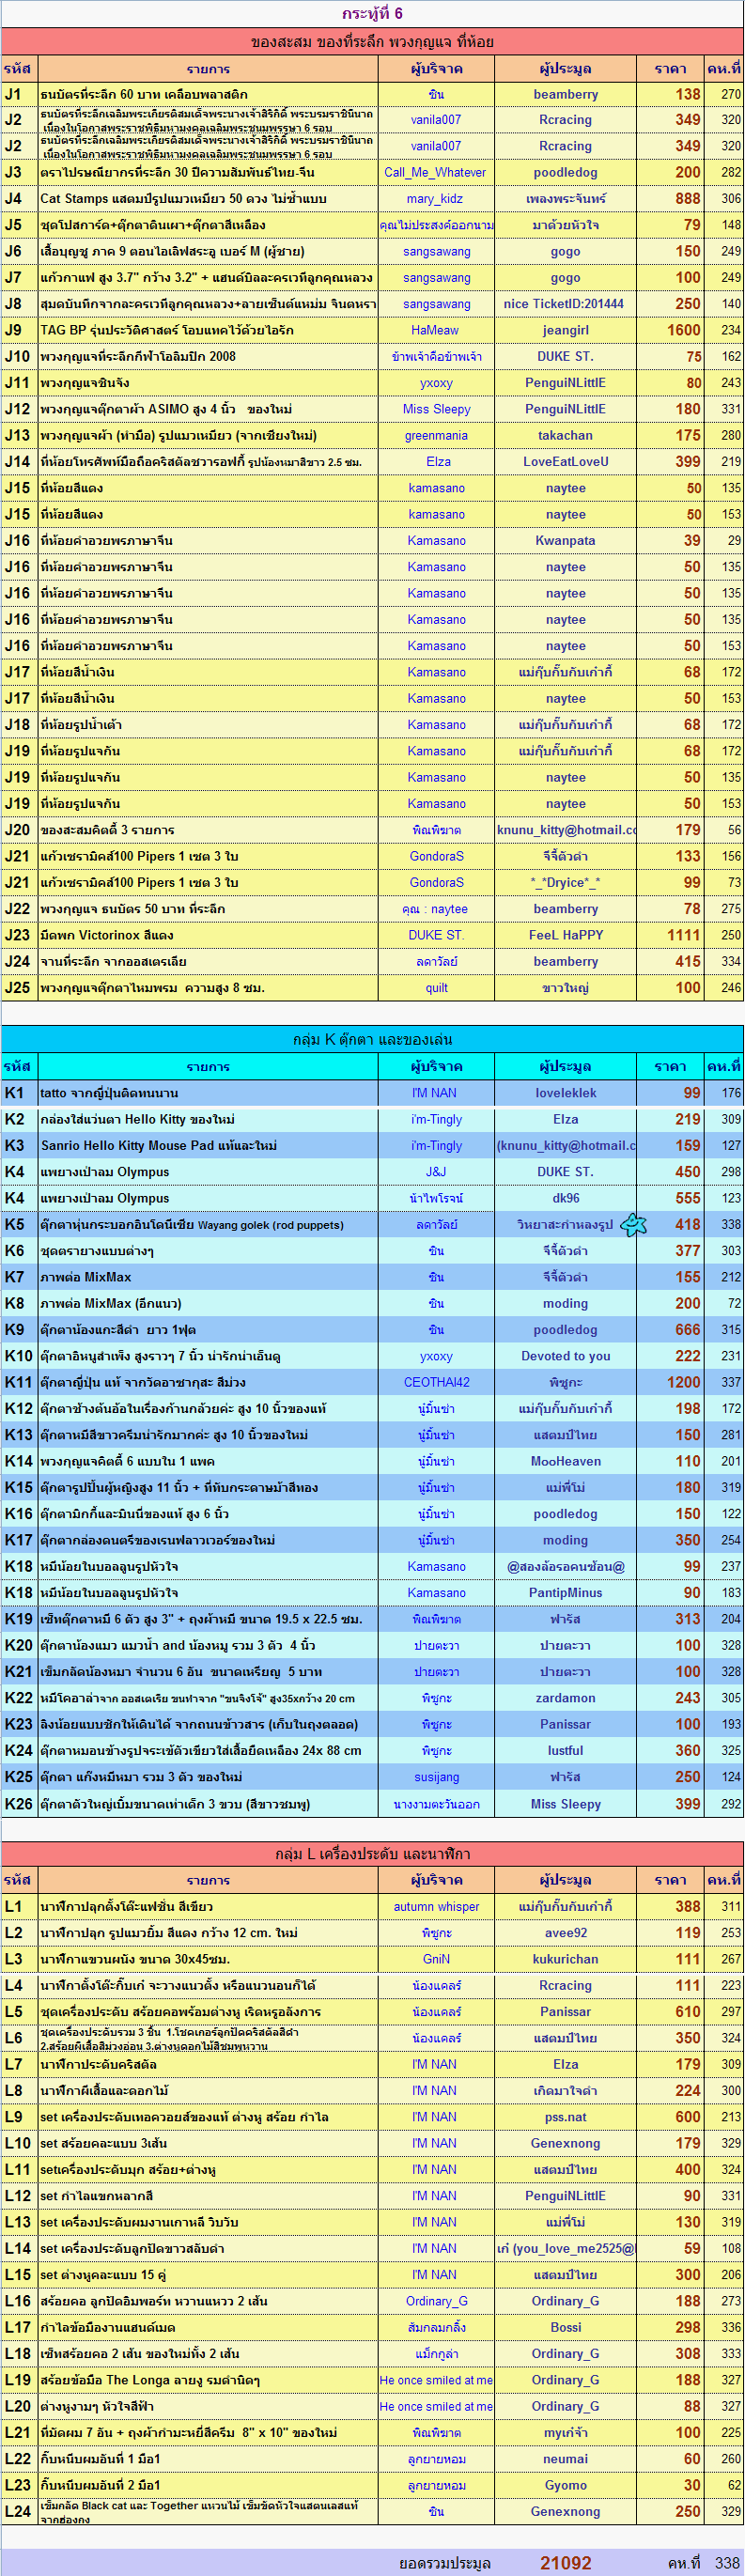This screenshot has height=2576, width=745.
Task: Select the header 'กลุ่ม K ตุ๊กตา และของเล่น'
Action: 372,1039
